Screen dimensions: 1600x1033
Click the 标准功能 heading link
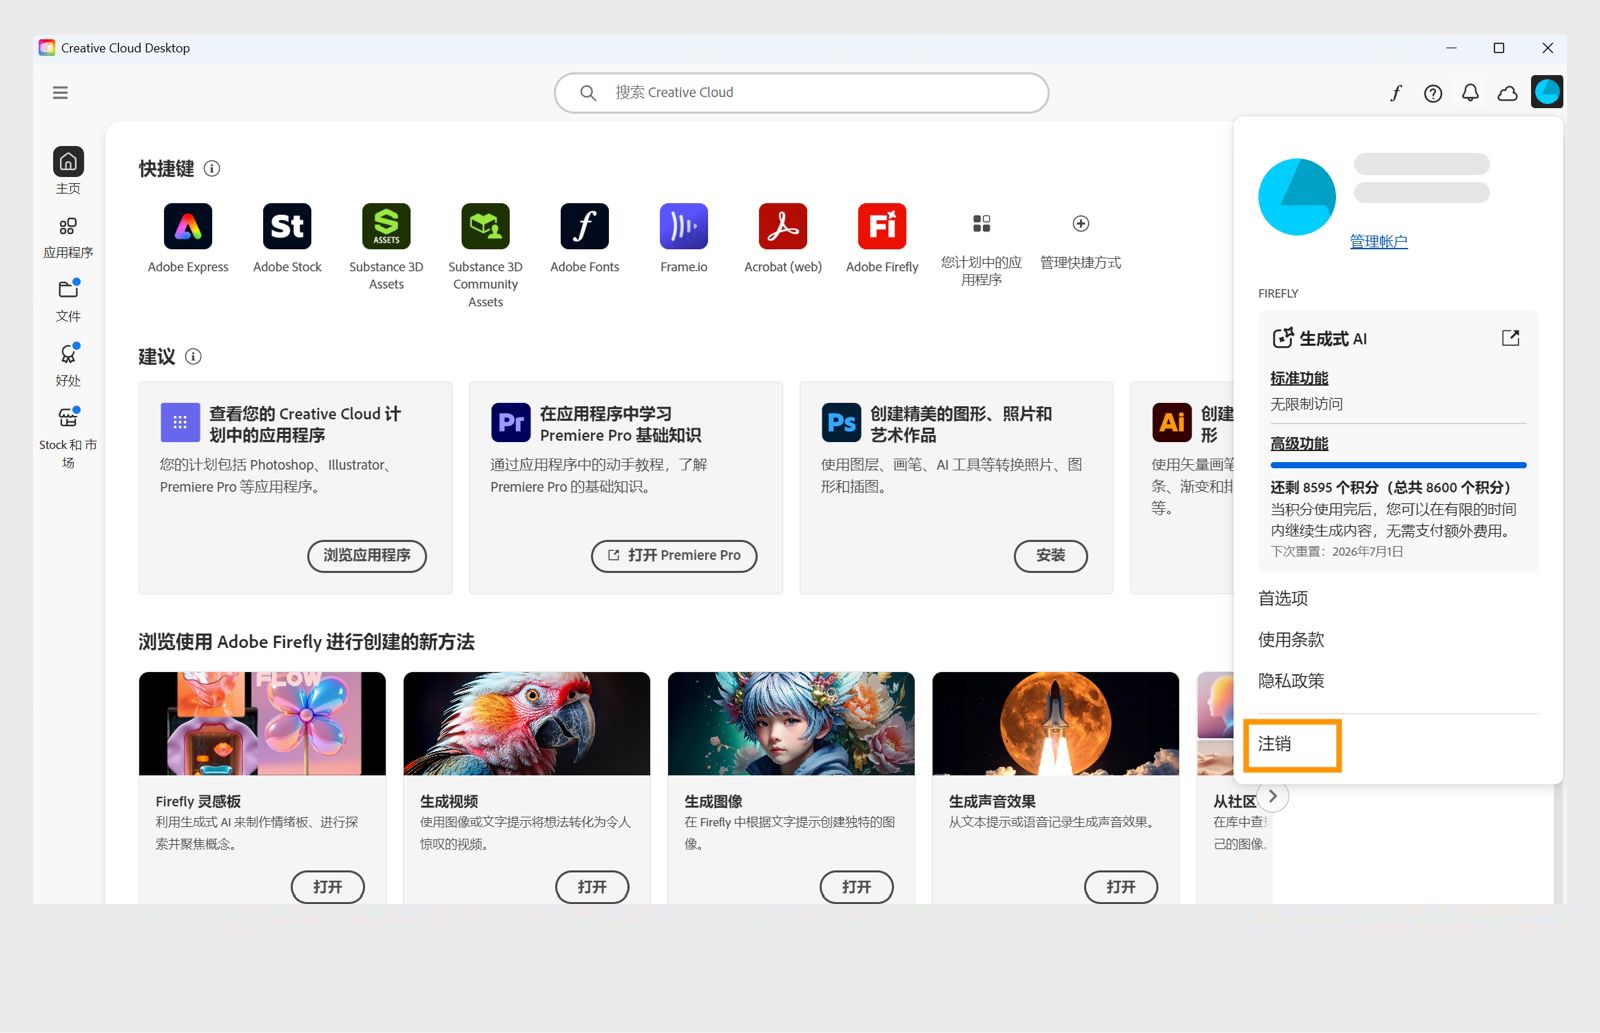point(1299,378)
